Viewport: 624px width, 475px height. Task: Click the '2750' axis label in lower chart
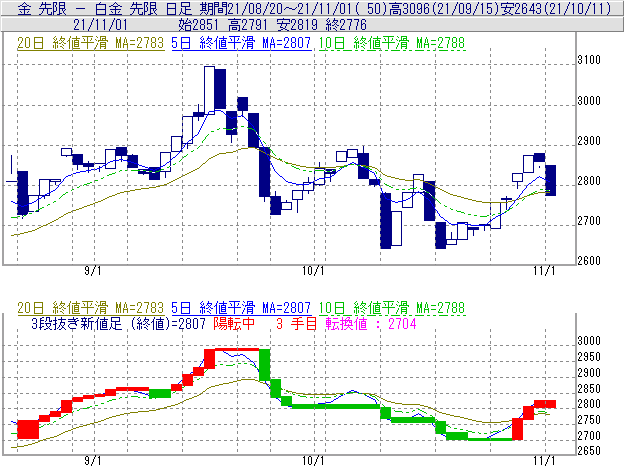tap(589, 420)
